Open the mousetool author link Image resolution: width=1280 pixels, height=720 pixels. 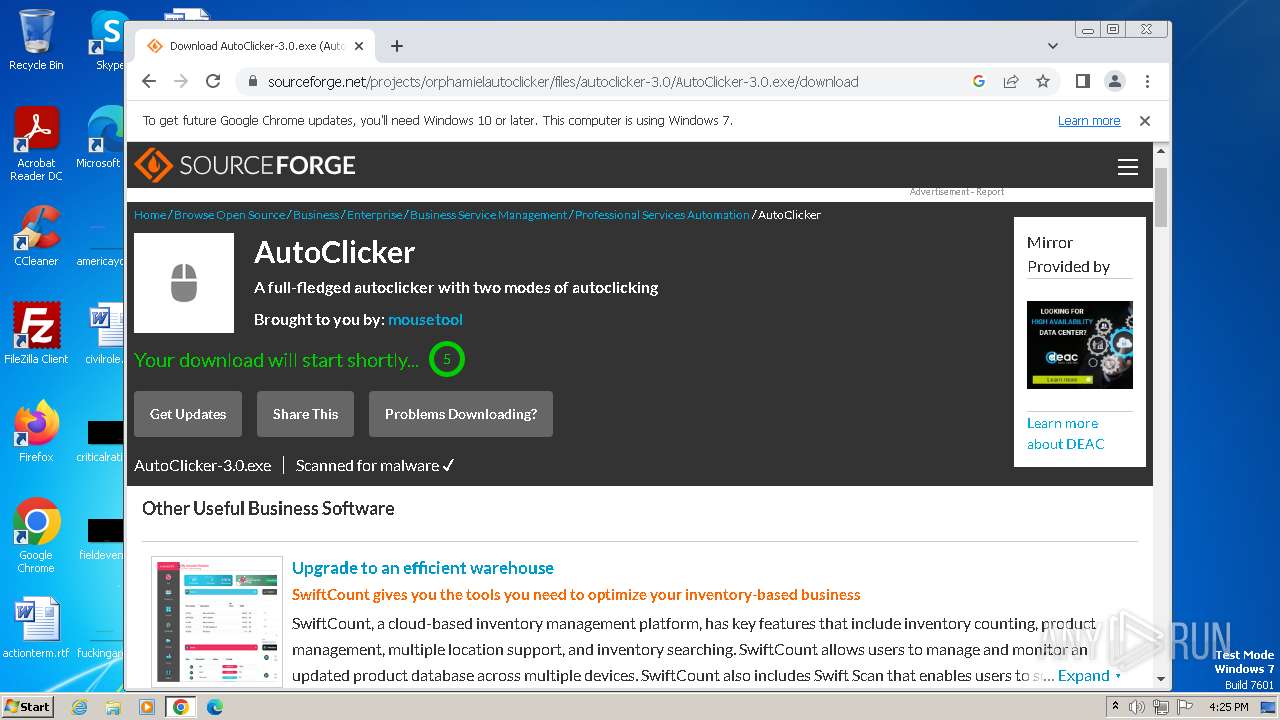(x=425, y=320)
